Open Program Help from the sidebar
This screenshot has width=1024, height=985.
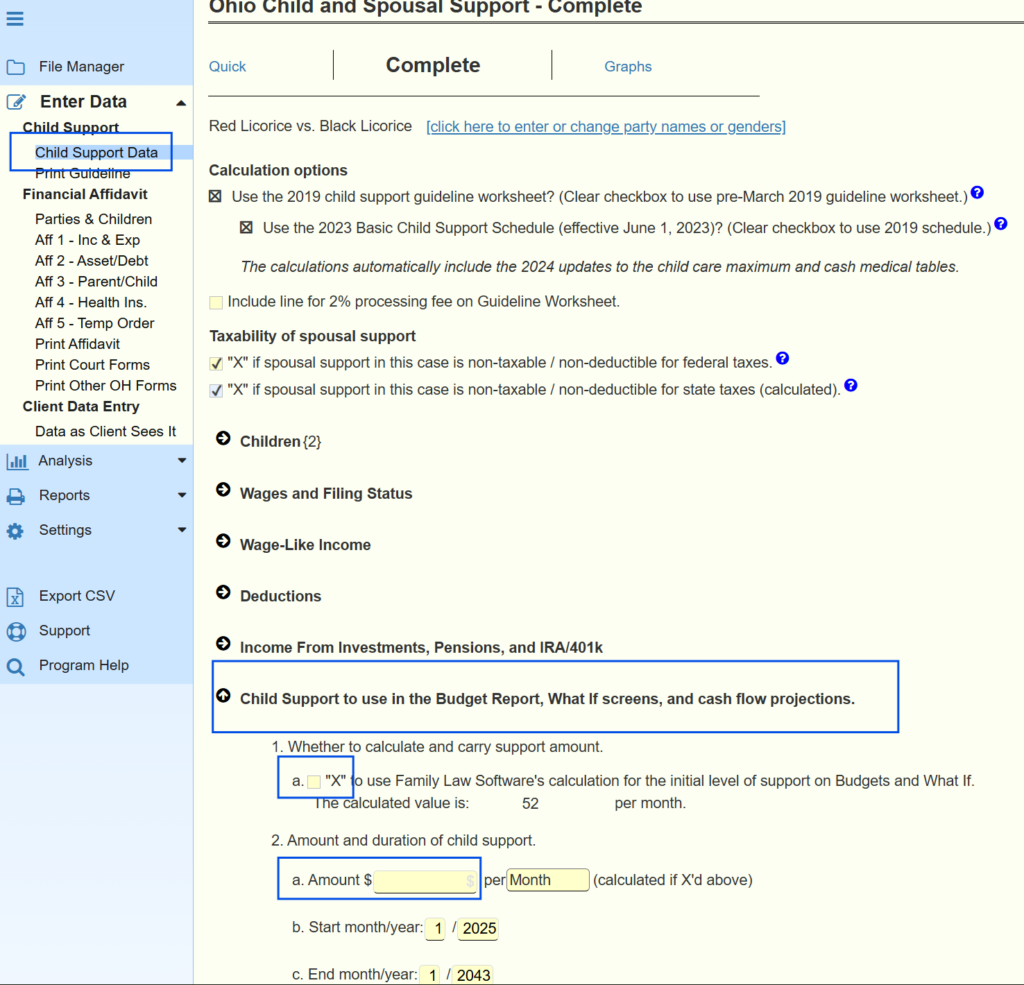tap(84, 665)
